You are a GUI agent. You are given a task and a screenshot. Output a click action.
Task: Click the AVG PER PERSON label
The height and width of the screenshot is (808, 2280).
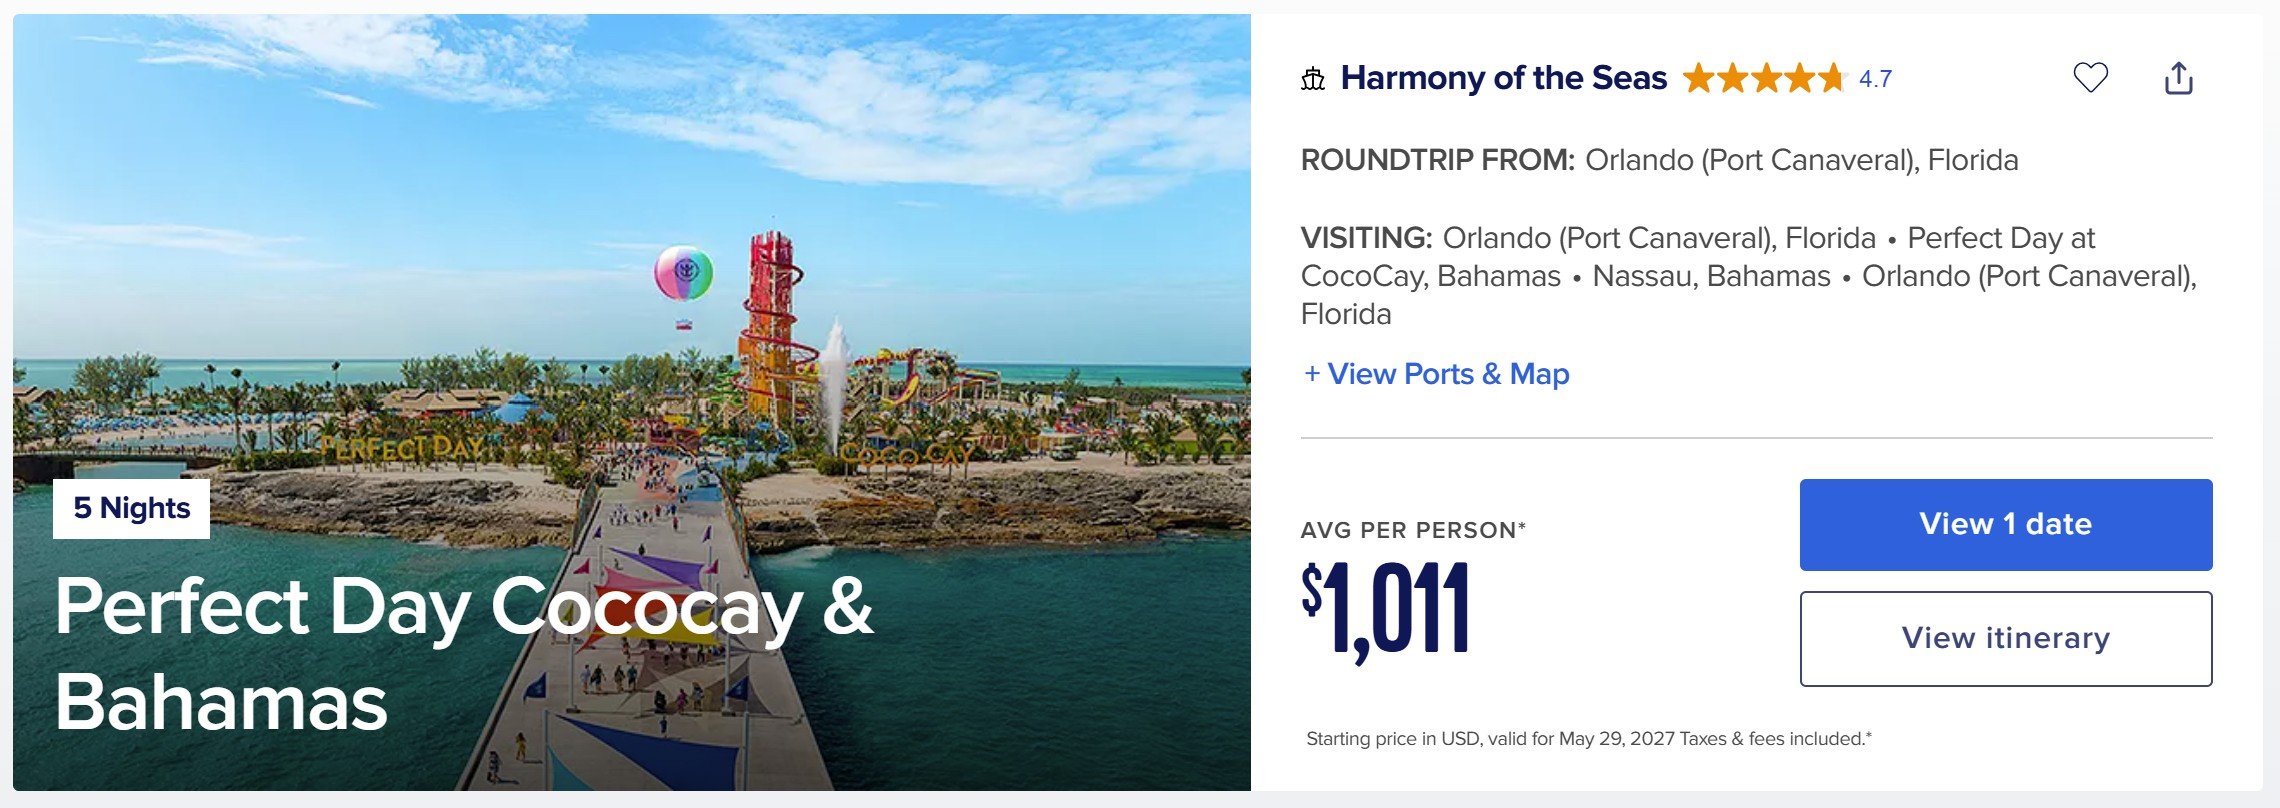pyautogui.click(x=1413, y=530)
